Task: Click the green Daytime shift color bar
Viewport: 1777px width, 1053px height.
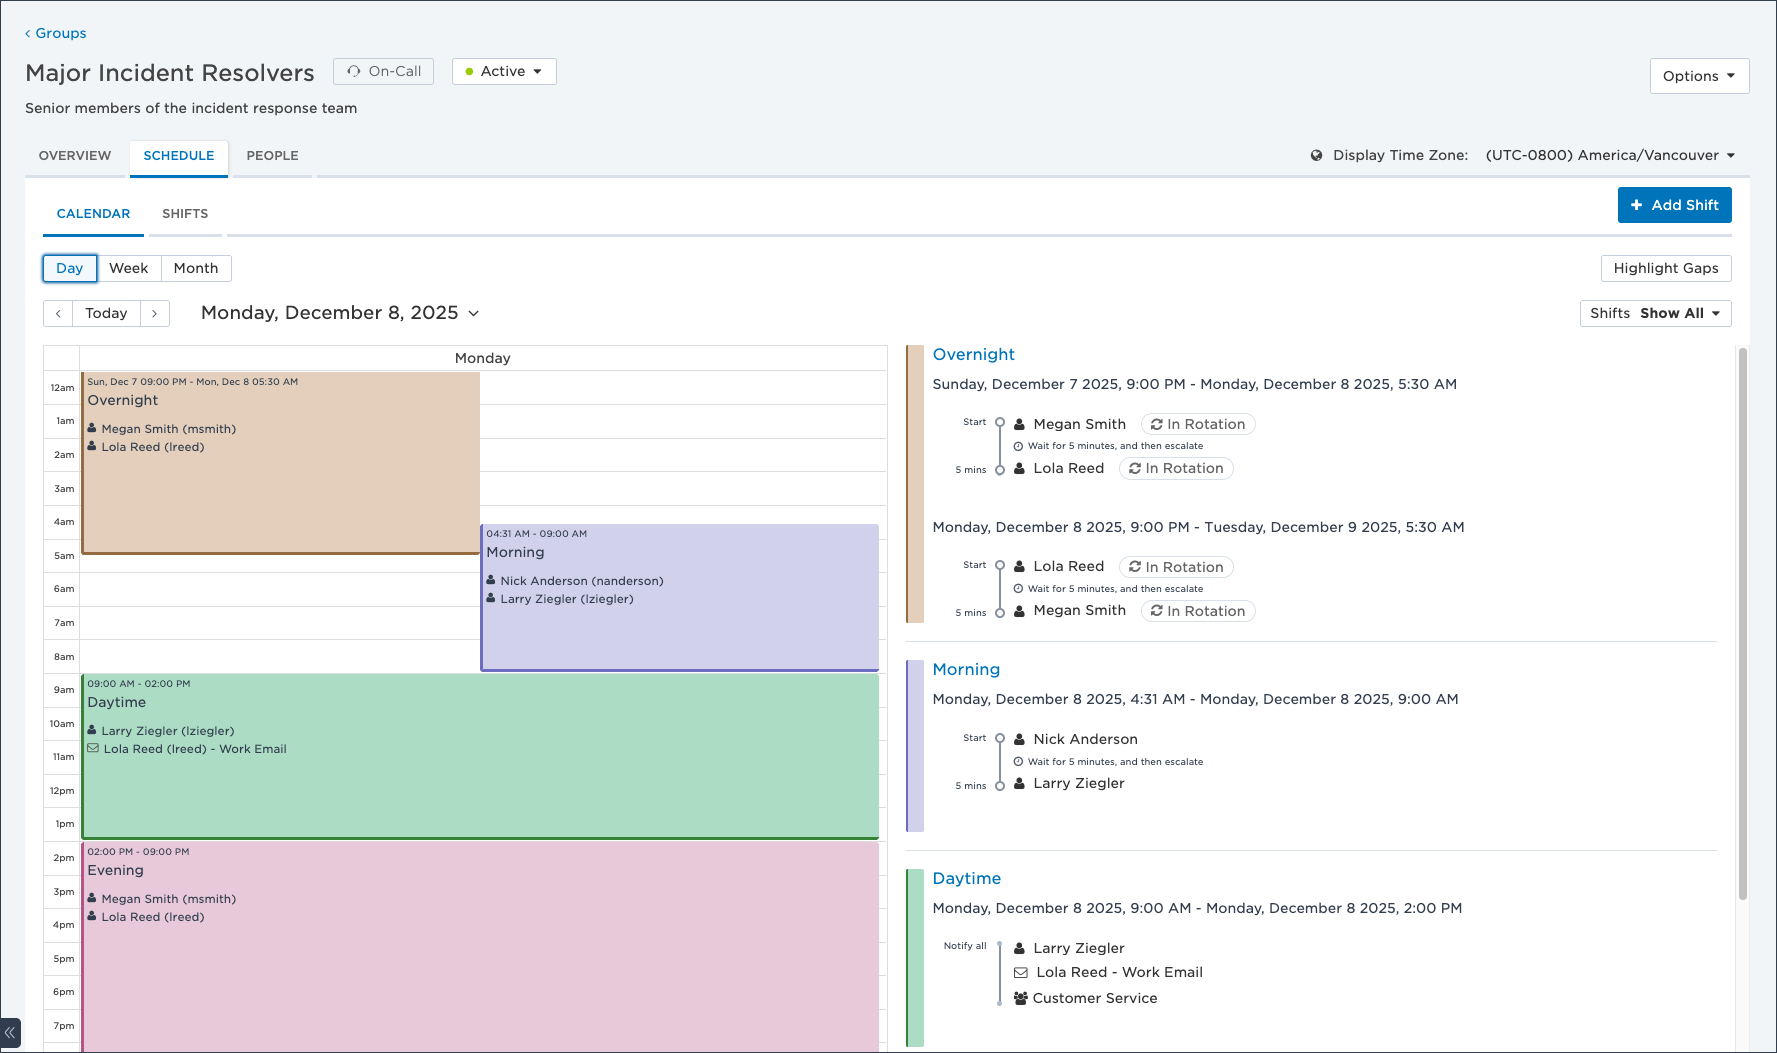Action: (914, 957)
